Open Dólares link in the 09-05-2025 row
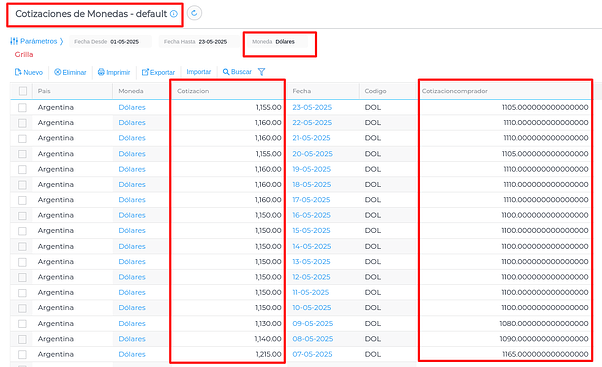The height and width of the screenshot is (367, 602). 132,324
